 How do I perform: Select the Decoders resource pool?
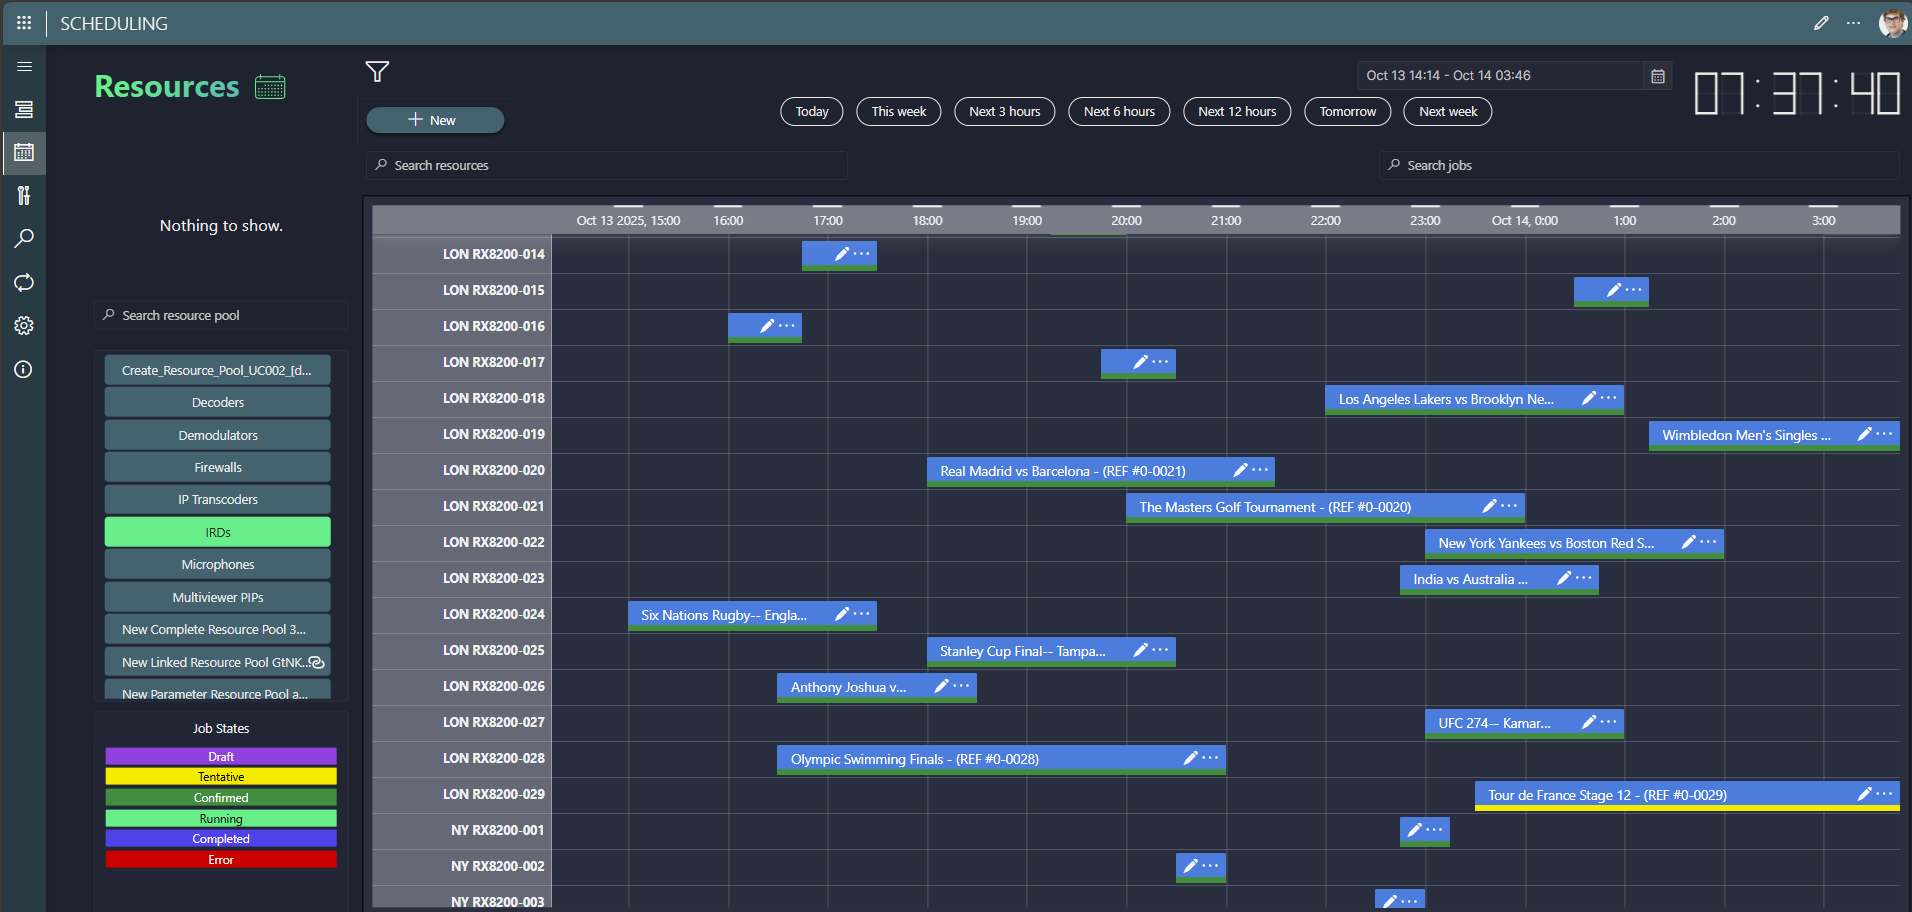(x=218, y=403)
